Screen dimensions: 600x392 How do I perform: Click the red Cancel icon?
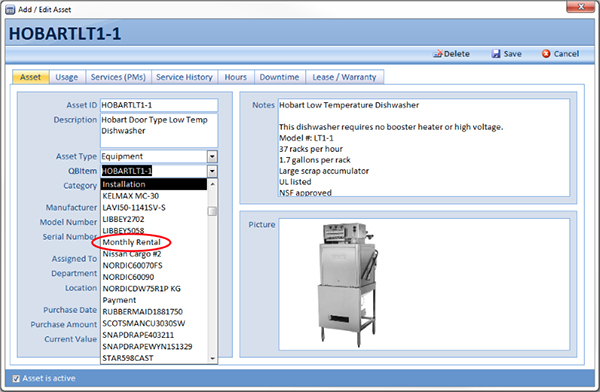(546, 54)
